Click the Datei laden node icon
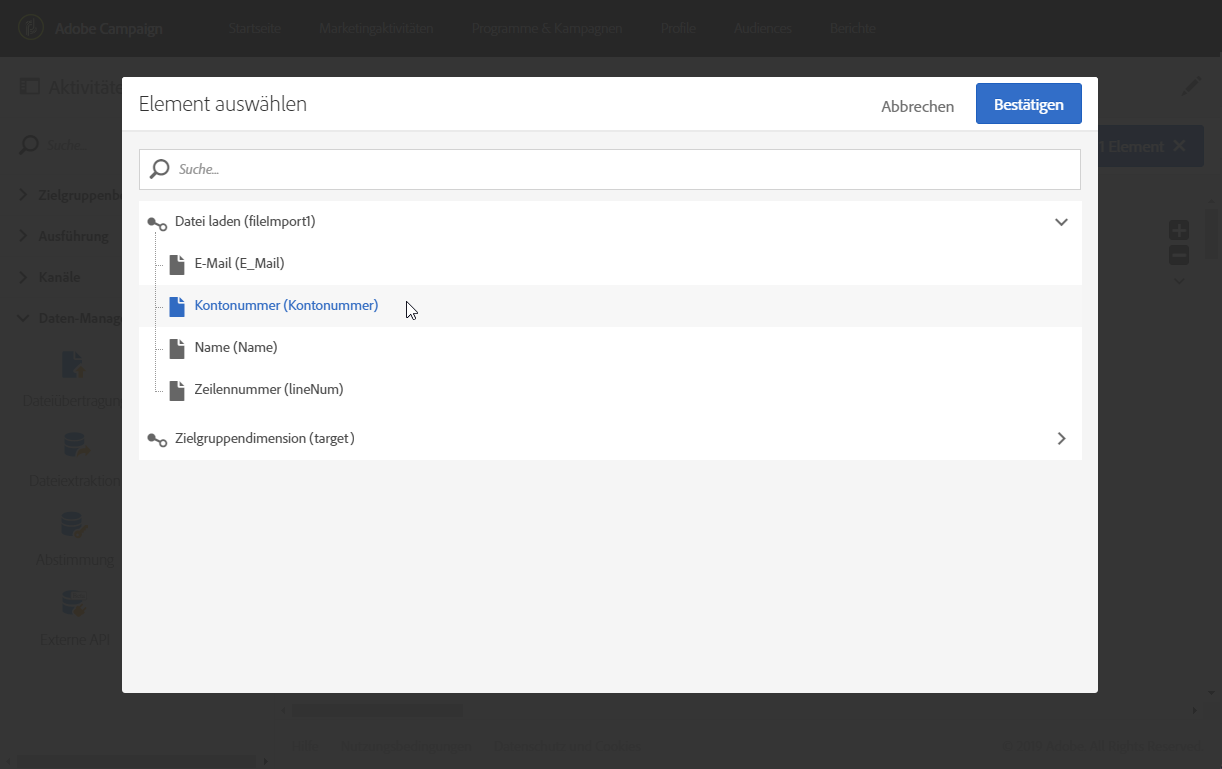The image size is (1222, 769). (157, 223)
